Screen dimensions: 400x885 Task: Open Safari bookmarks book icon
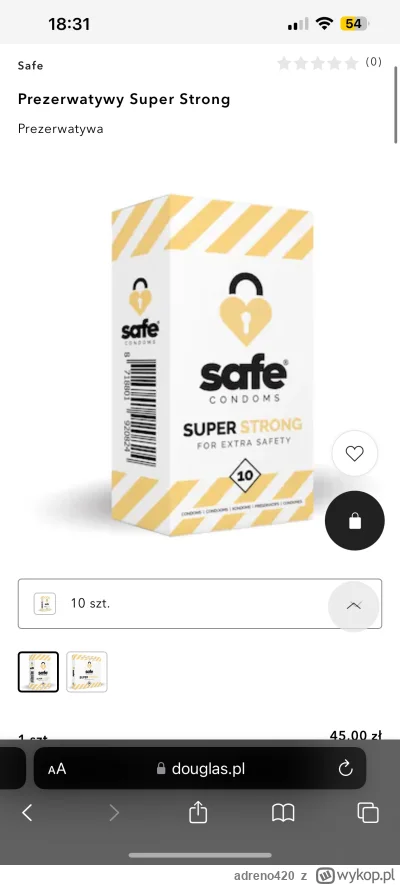(283, 813)
